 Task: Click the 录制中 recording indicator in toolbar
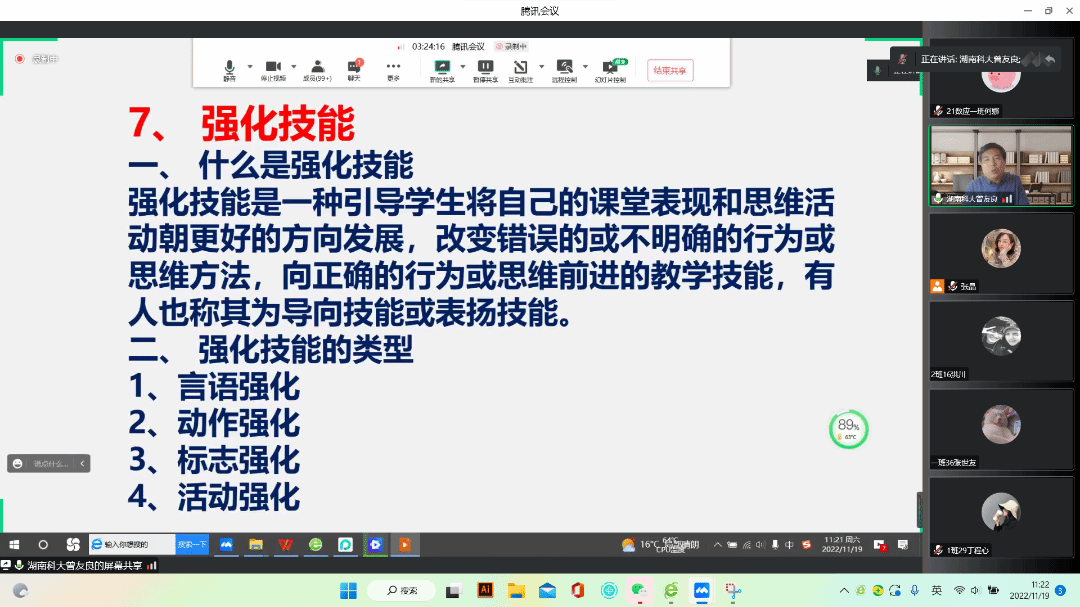tap(511, 47)
